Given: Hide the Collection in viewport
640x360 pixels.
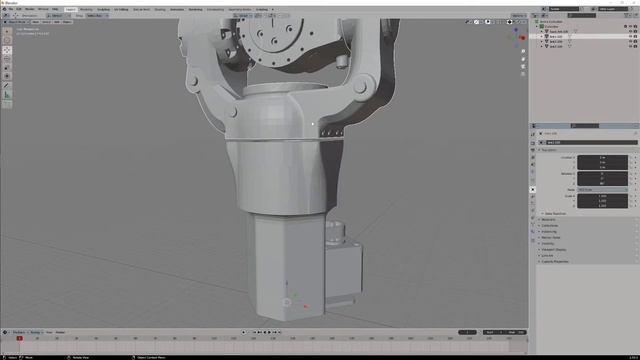Looking at the screenshot, I should (x=630, y=27).
